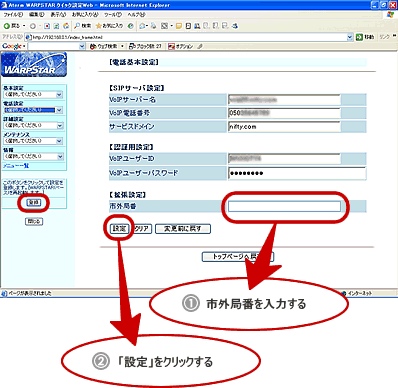This screenshot has height=388, width=398.
Task: Click the トップページへ戻る button
Action: coord(238,256)
